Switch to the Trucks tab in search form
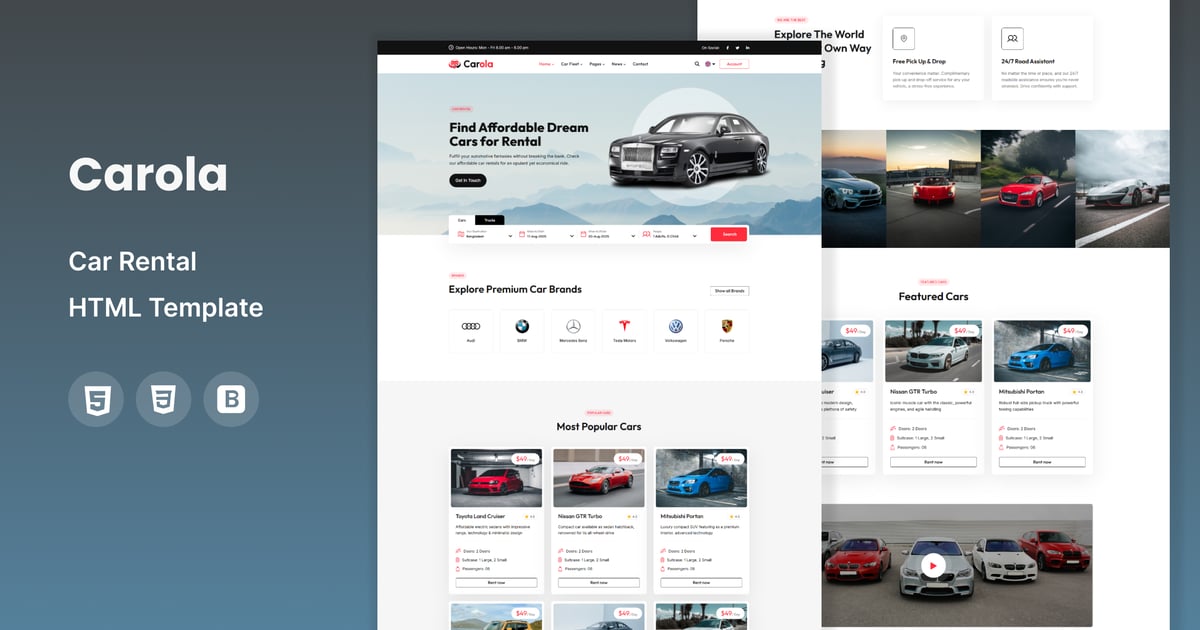Screen dimensions: 1200x630 coord(490,220)
